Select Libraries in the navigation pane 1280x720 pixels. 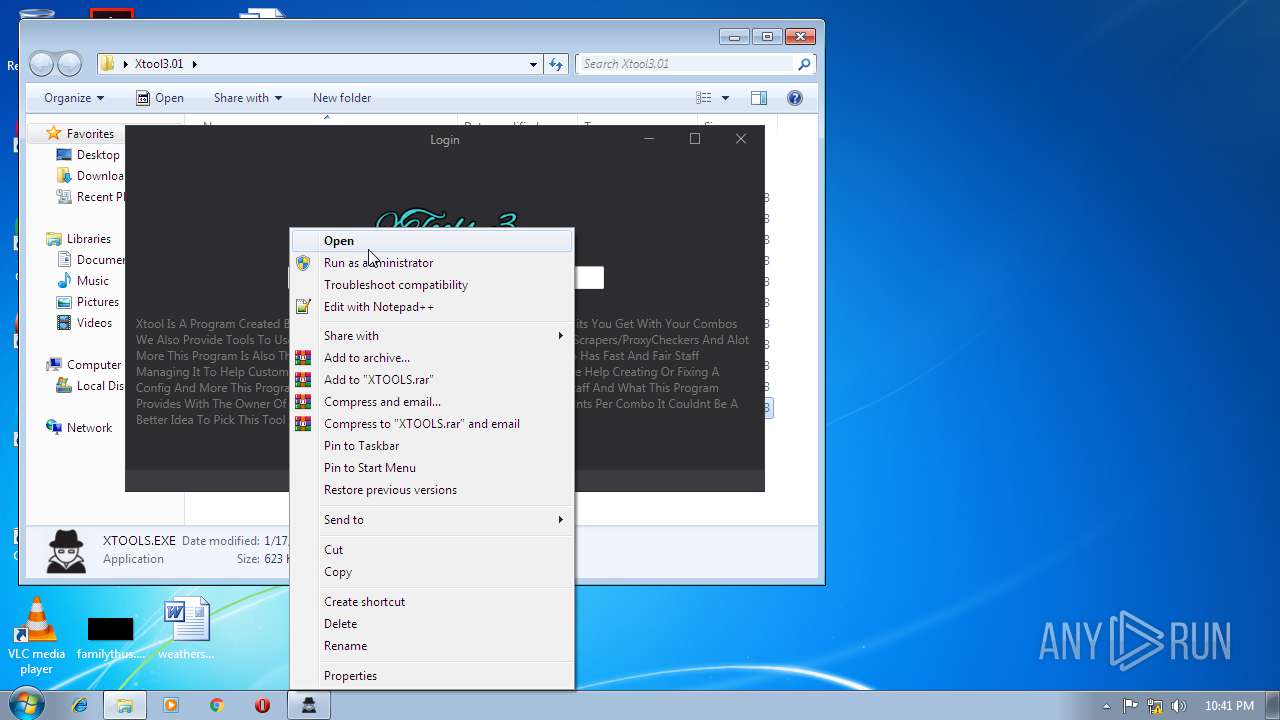click(x=89, y=239)
